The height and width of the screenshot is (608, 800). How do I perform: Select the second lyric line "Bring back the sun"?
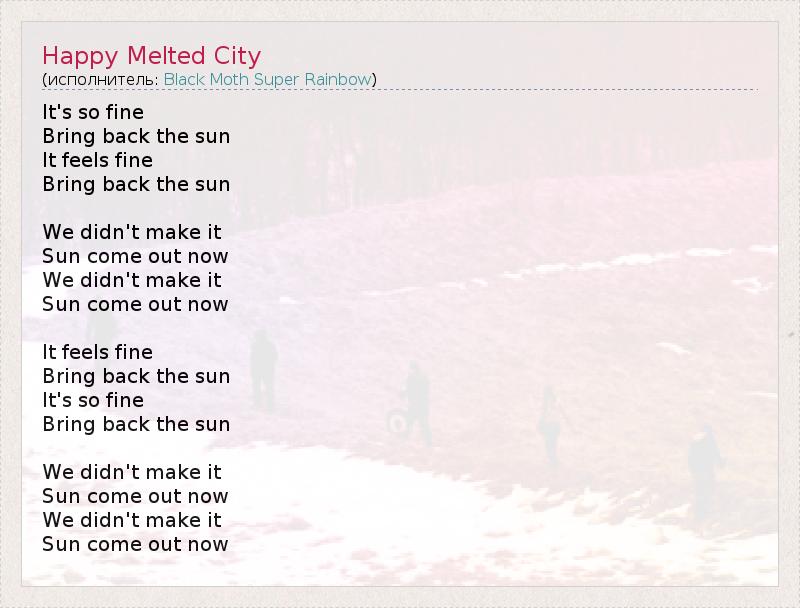point(136,136)
